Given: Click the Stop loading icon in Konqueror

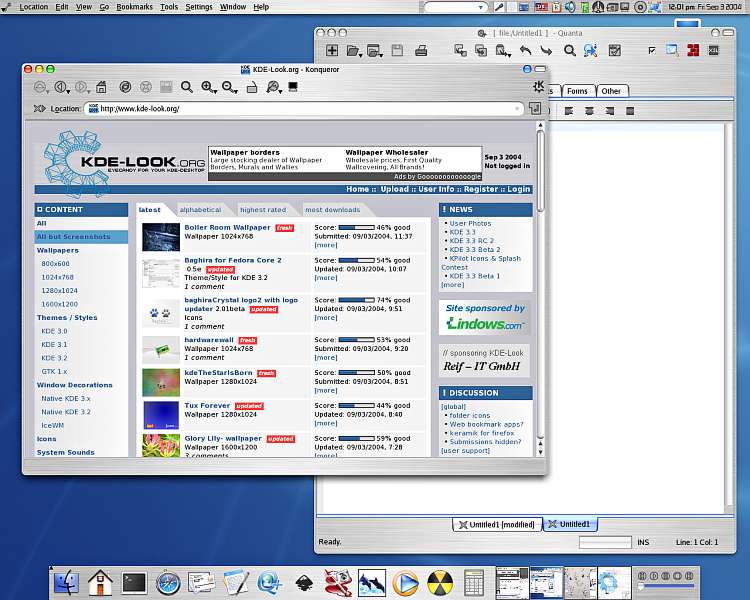Looking at the screenshot, I should click(x=145, y=87).
